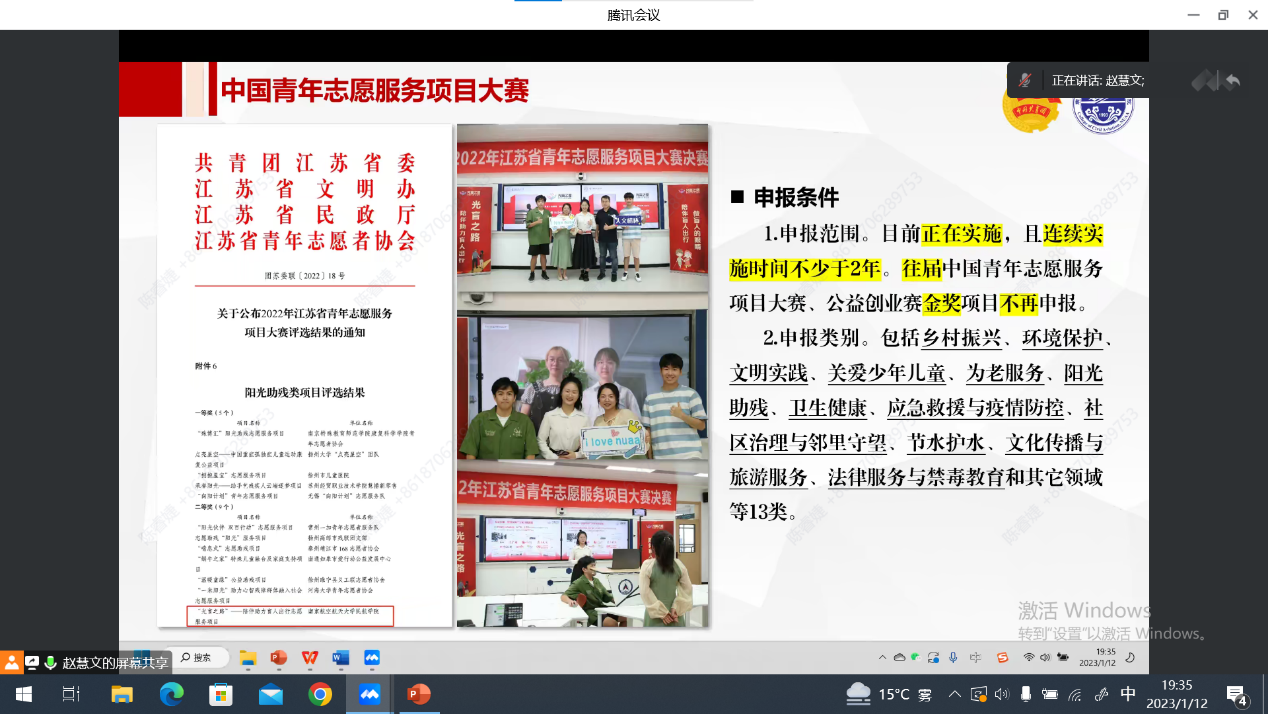Toggle the muted microphone in the speaking bar
1268x714 pixels.
(x=1025, y=80)
